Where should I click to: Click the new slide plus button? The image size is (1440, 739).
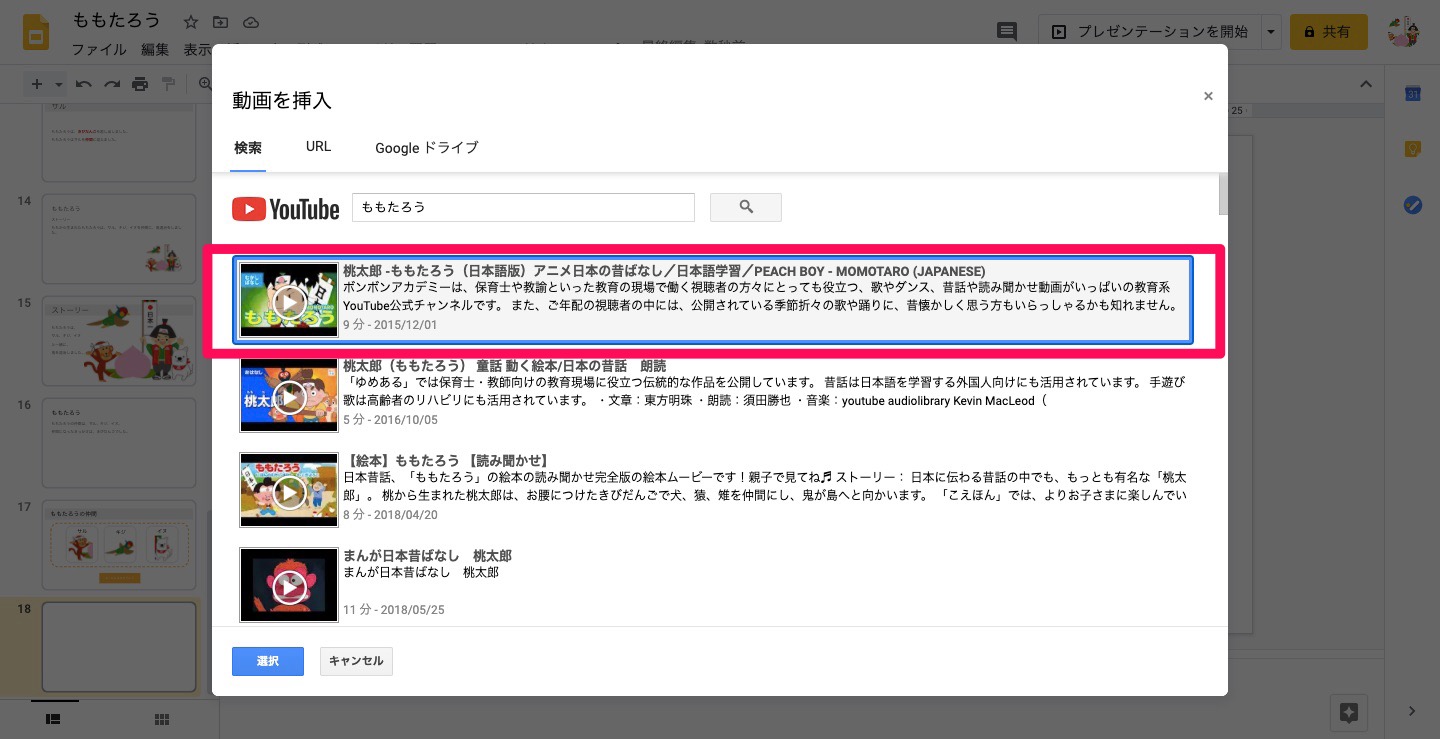click(37, 84)
